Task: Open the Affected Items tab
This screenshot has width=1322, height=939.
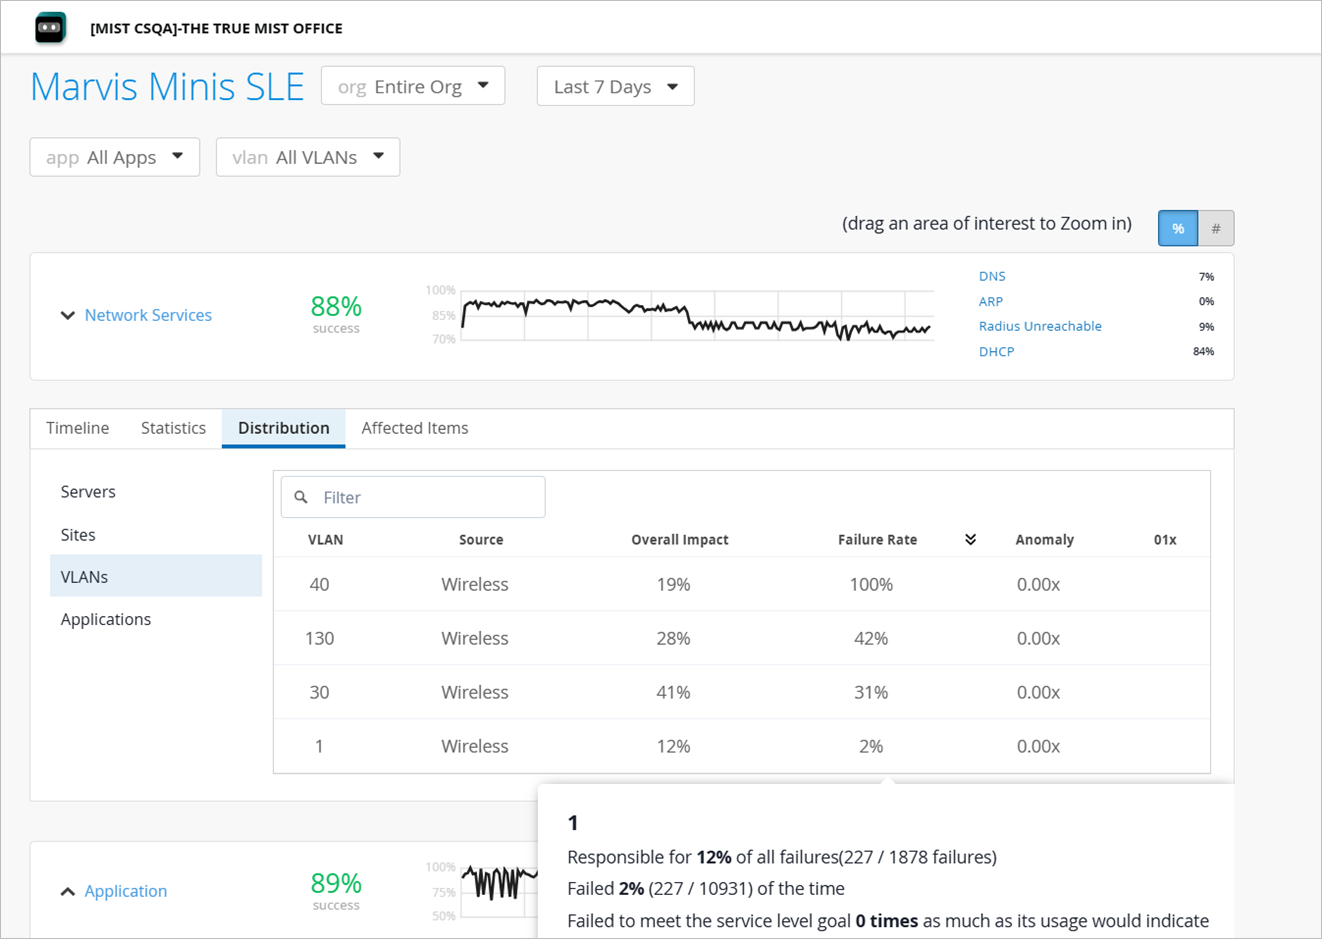Action: click(415, 428)
